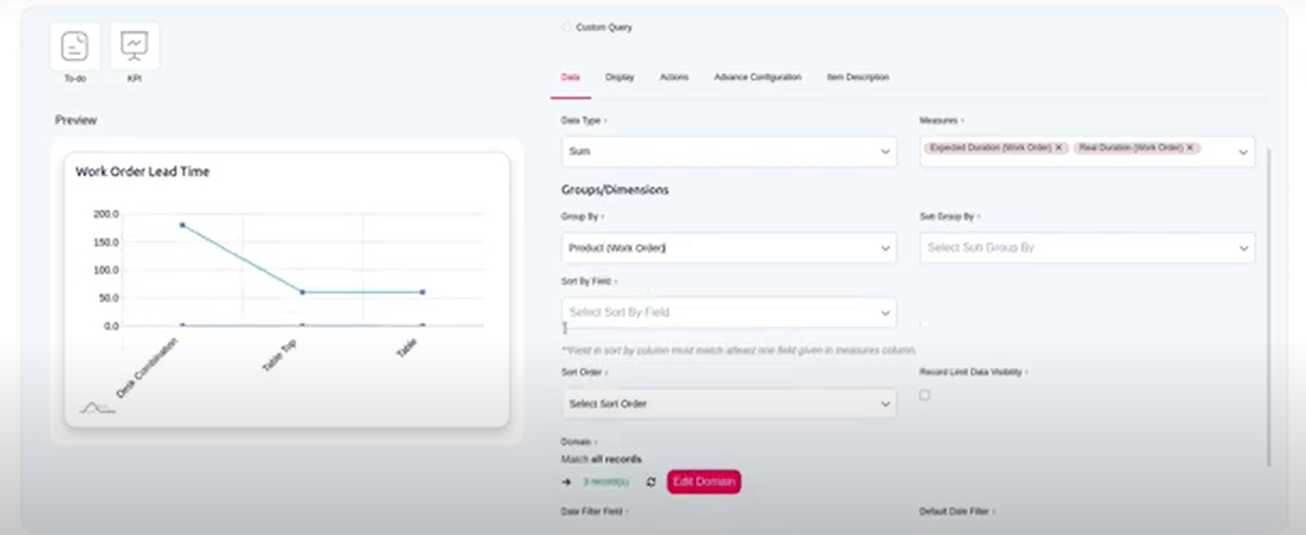Image resolution: width=1306 pixels, height=535 pixels.
Task: Remove the Real Duration (Work Order) measure tag
Action: tap(1190, 148)
